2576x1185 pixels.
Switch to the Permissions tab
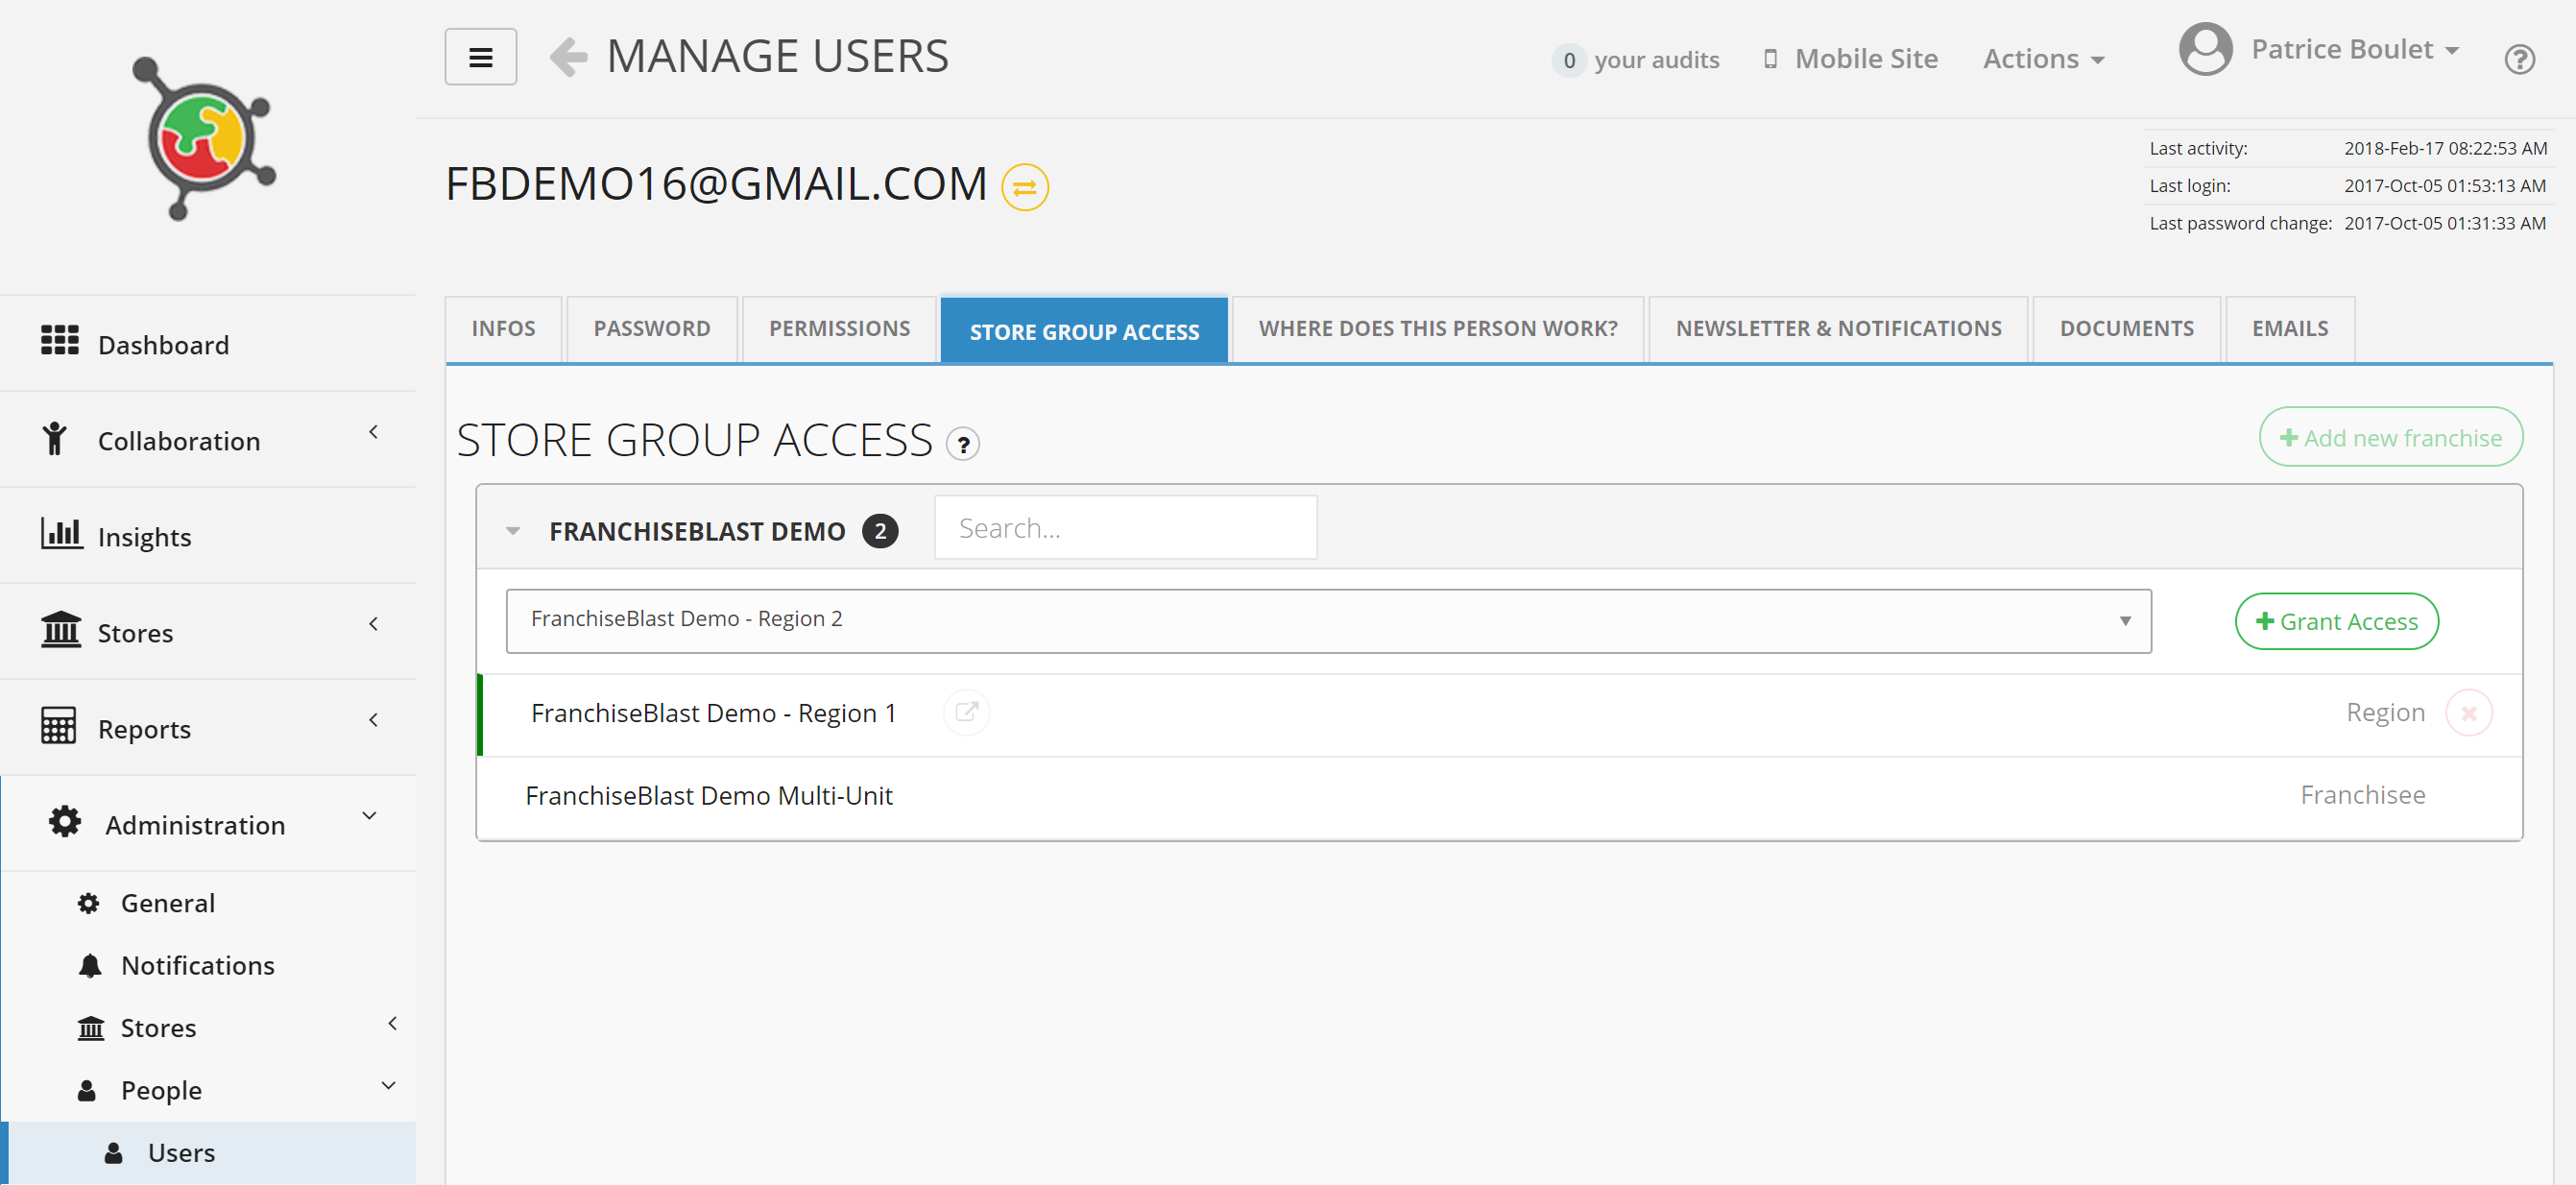pyautogui.click(x=838, y=329)
